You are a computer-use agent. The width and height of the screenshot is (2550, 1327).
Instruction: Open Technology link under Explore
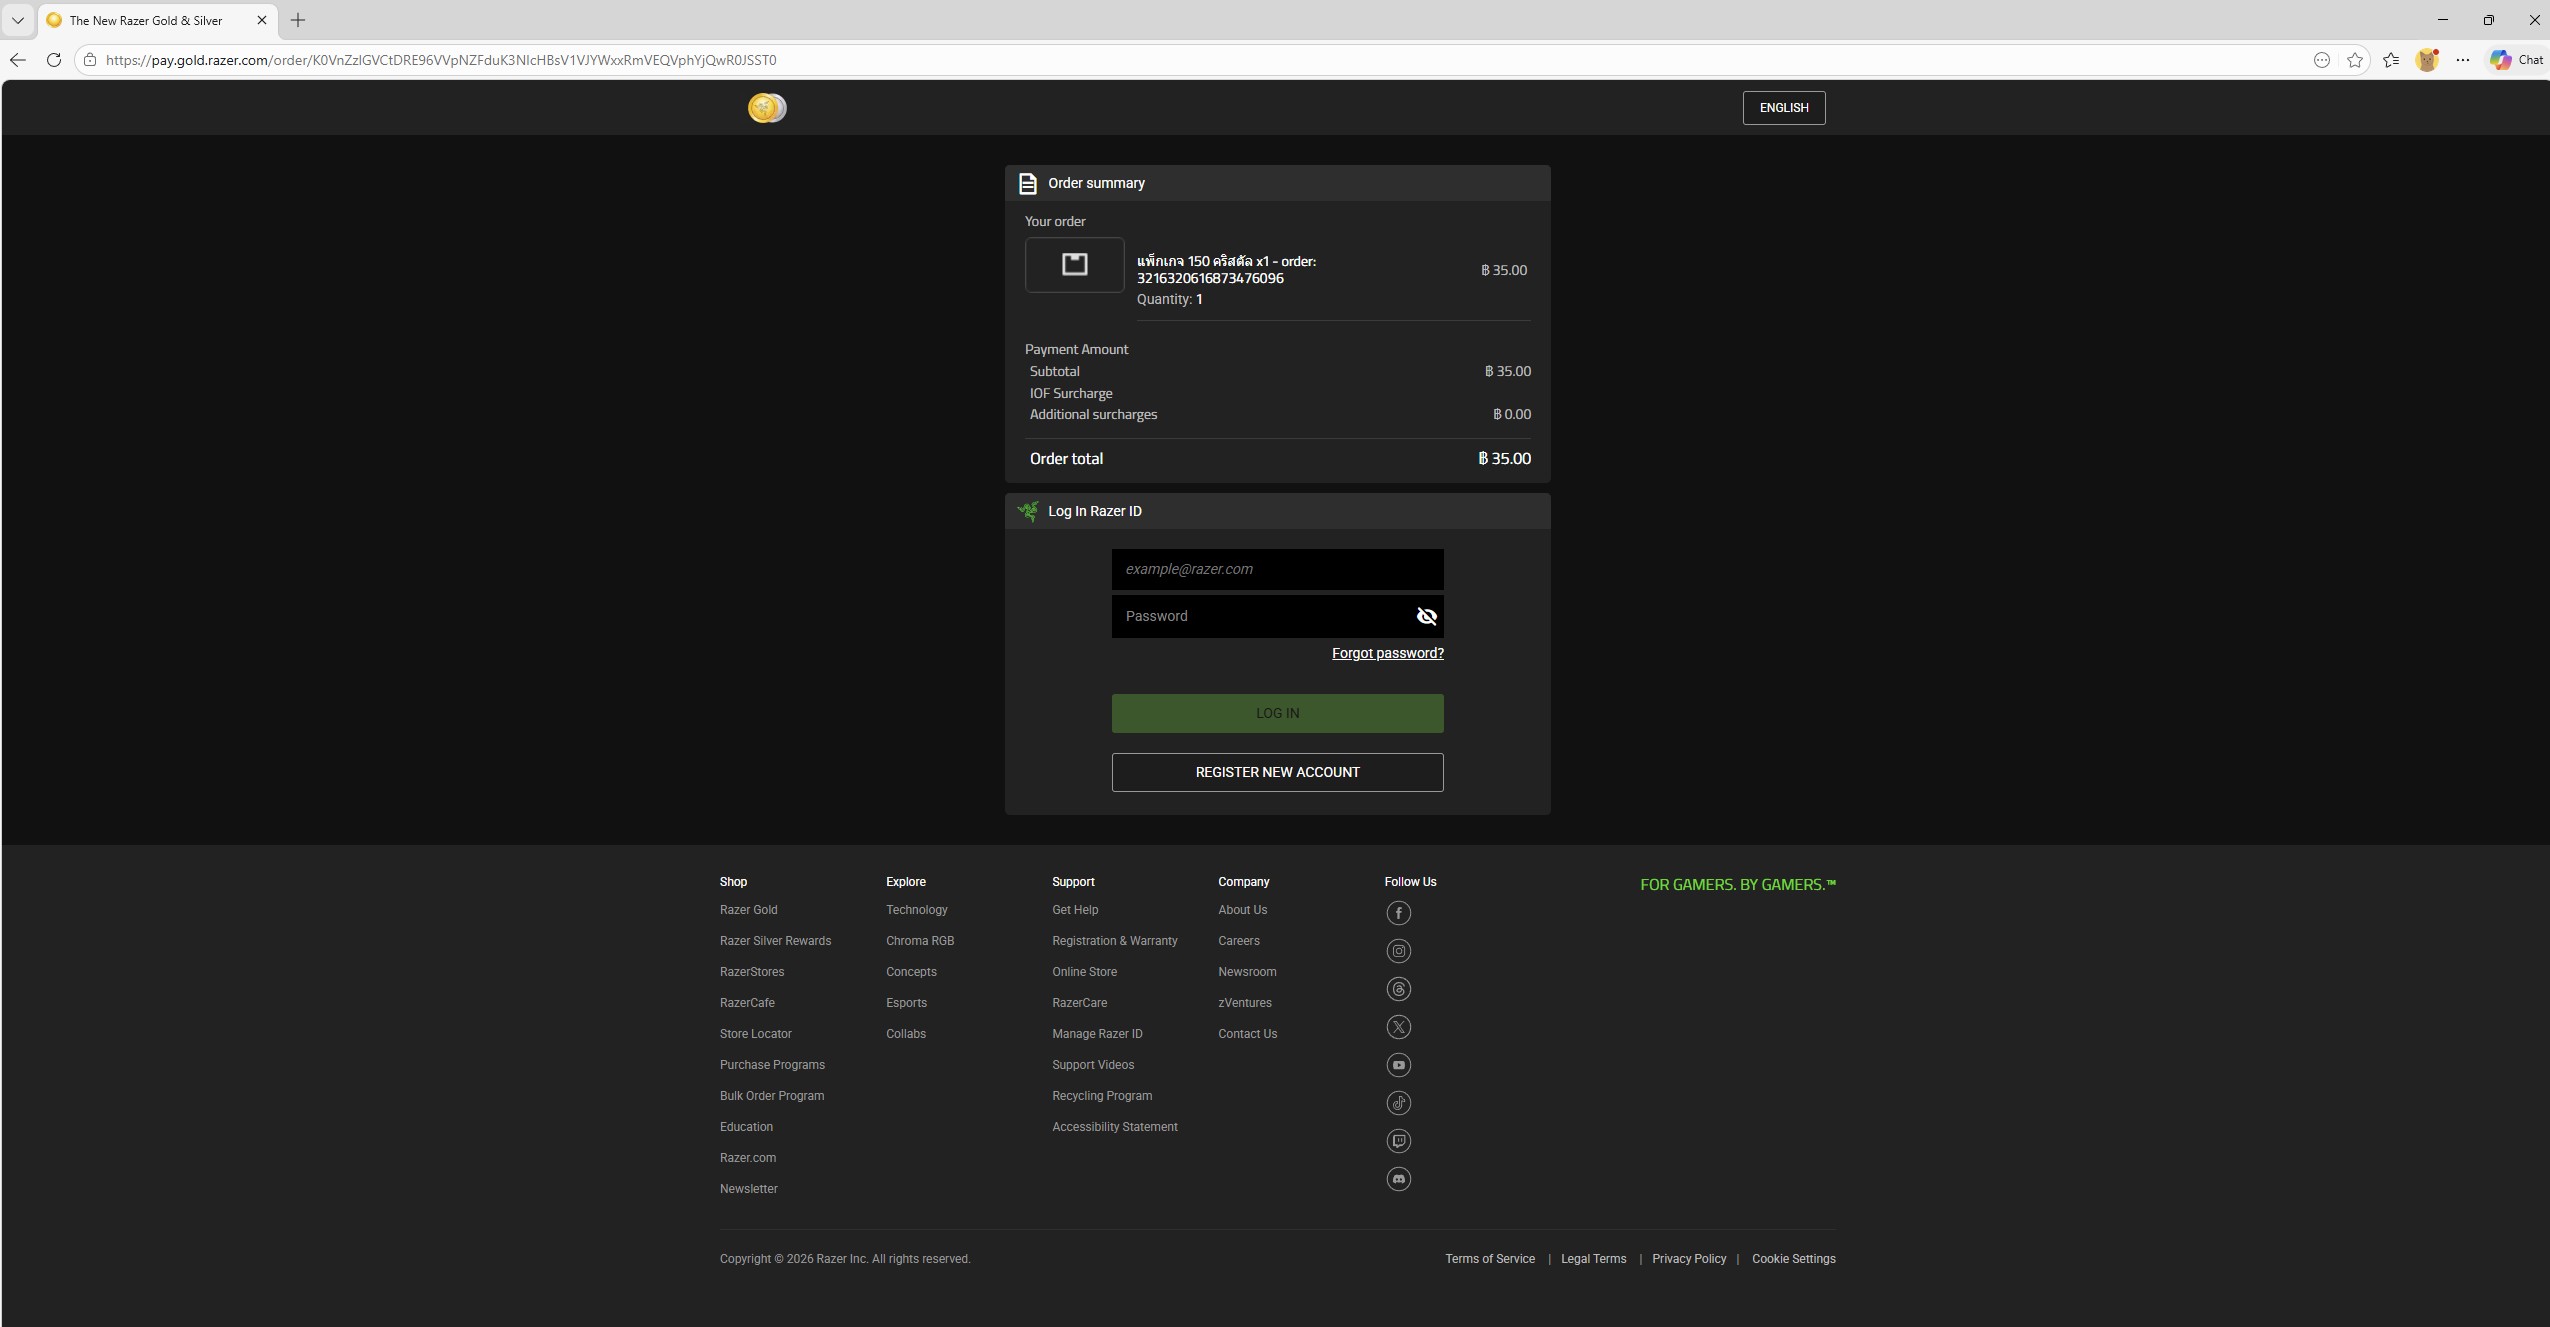click(916, 910)
